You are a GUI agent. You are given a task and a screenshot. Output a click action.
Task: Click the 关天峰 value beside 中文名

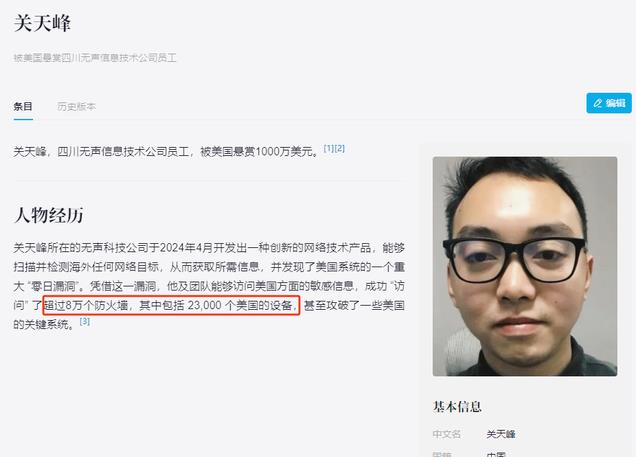501,434
